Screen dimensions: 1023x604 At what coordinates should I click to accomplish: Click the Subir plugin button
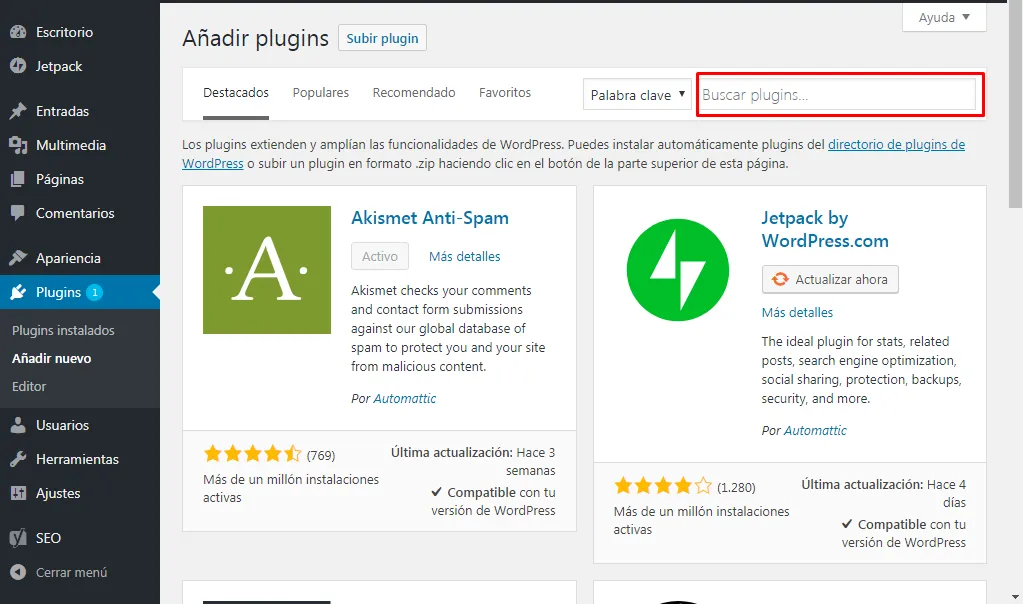[382, 38]
